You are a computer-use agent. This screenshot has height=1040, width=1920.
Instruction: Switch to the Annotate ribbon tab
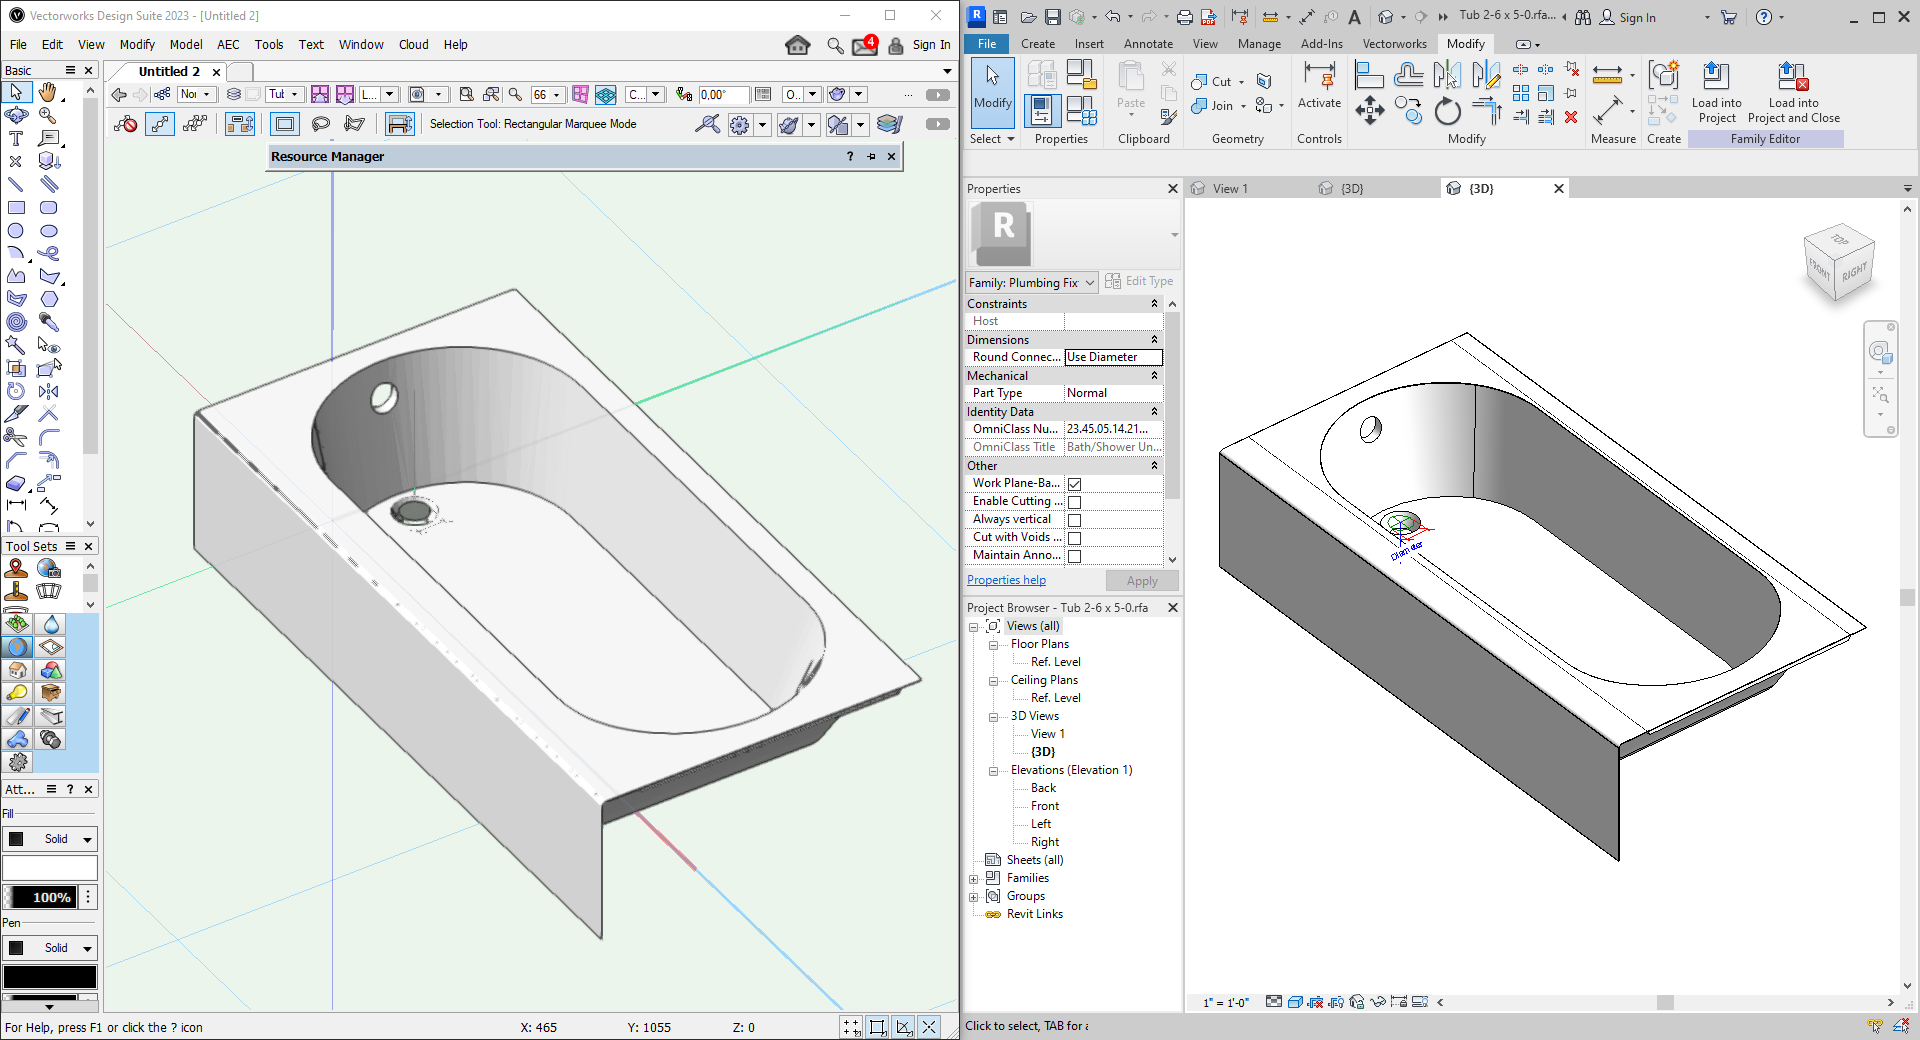(x=1148, y=44)
